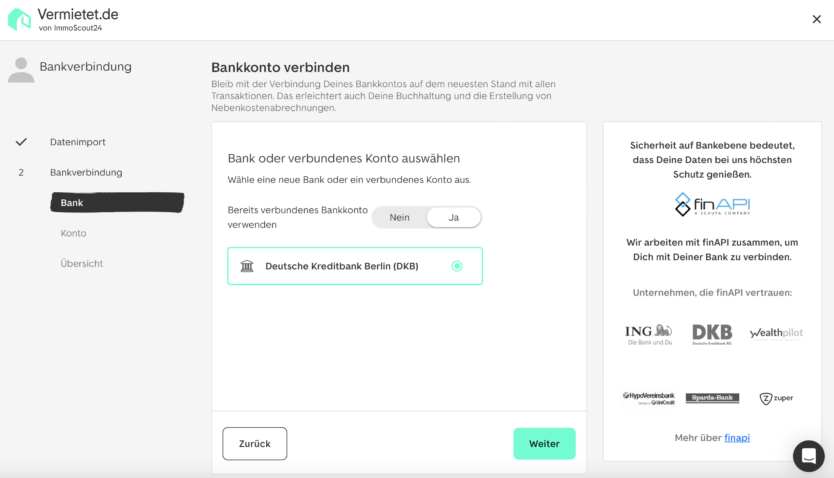
Task: Click the zuper logo
Action: point(776,398)
